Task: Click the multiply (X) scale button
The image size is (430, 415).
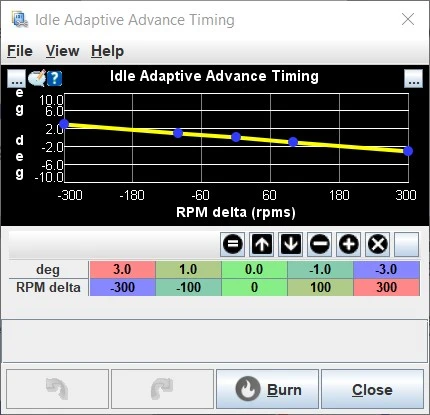Action: click(378, 244)
